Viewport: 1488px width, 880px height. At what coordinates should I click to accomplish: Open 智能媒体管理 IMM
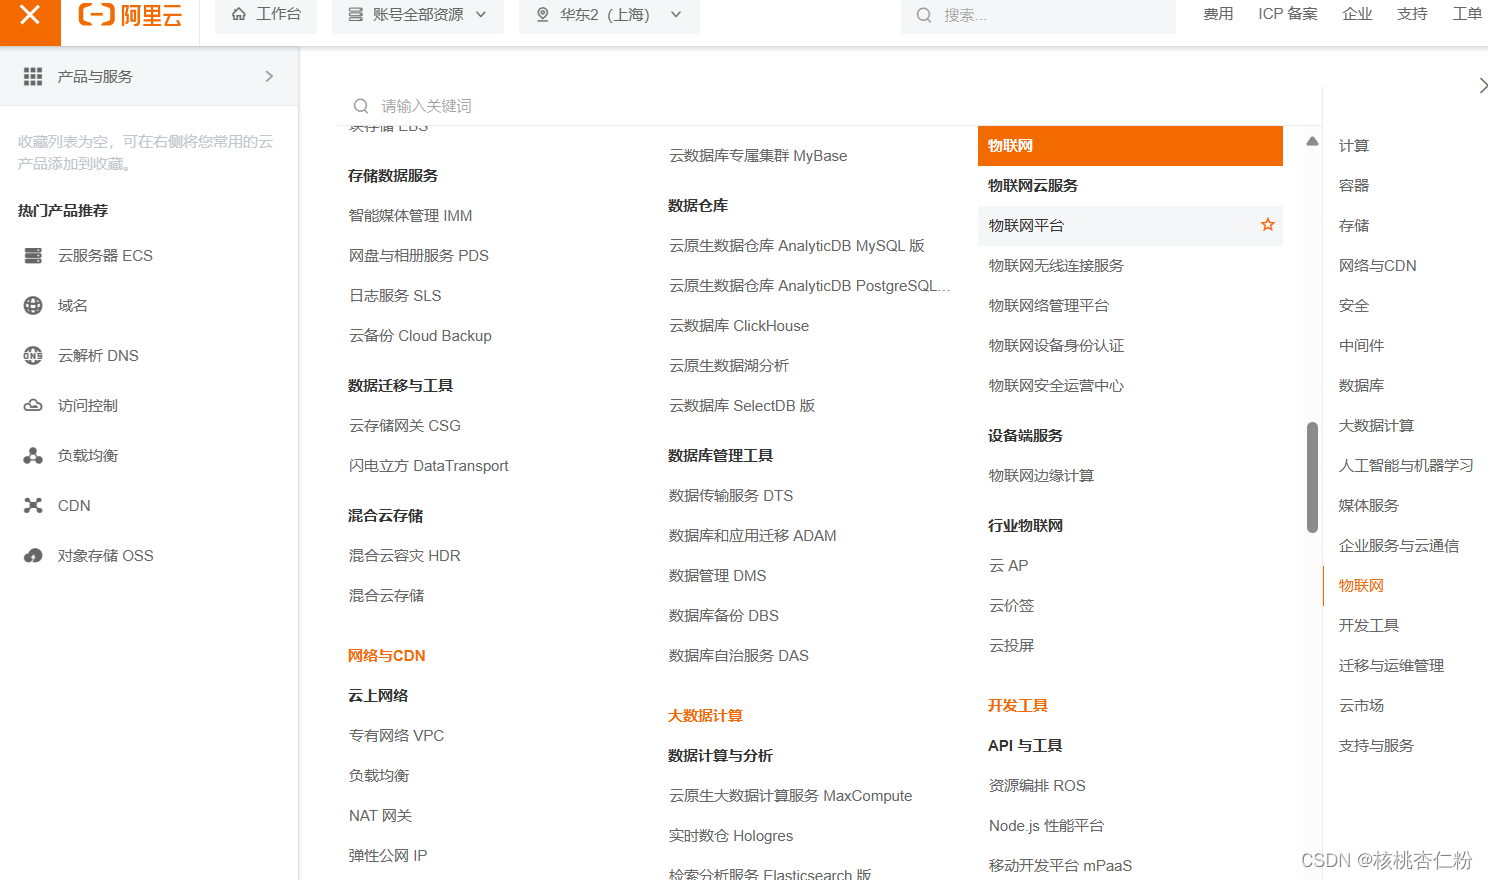coord(411,216)
